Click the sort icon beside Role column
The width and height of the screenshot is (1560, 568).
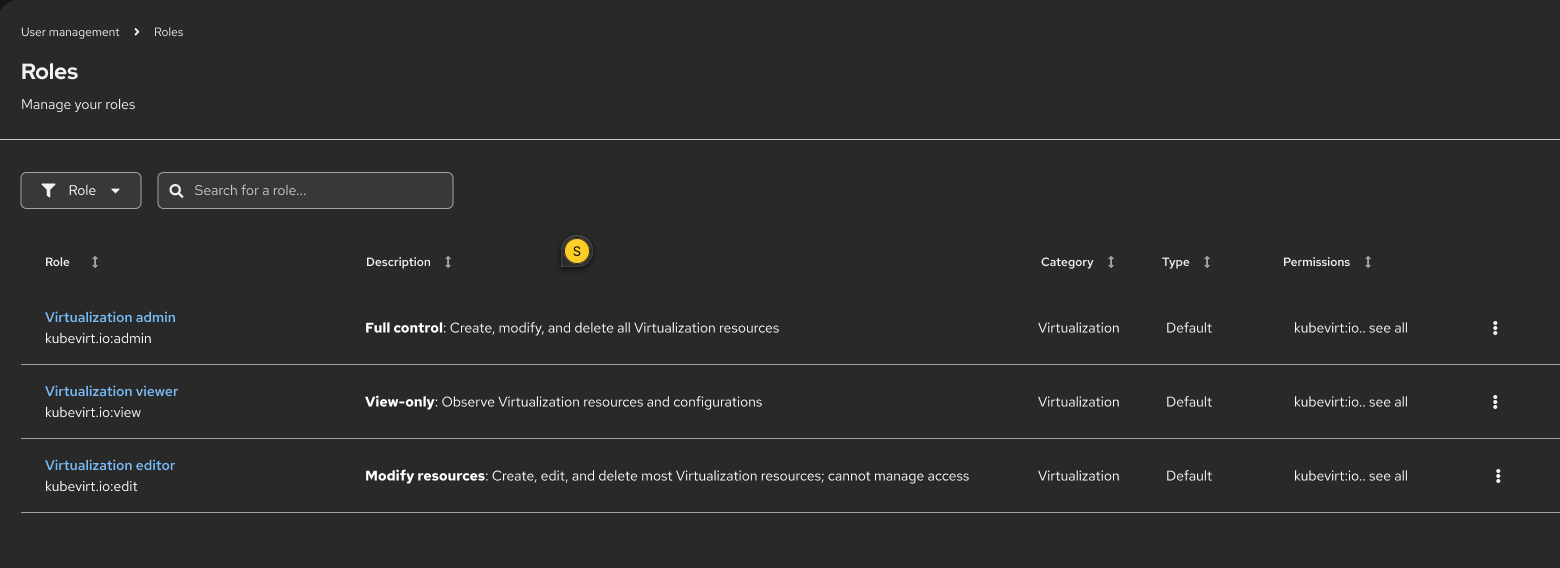(x=95, y=262)
